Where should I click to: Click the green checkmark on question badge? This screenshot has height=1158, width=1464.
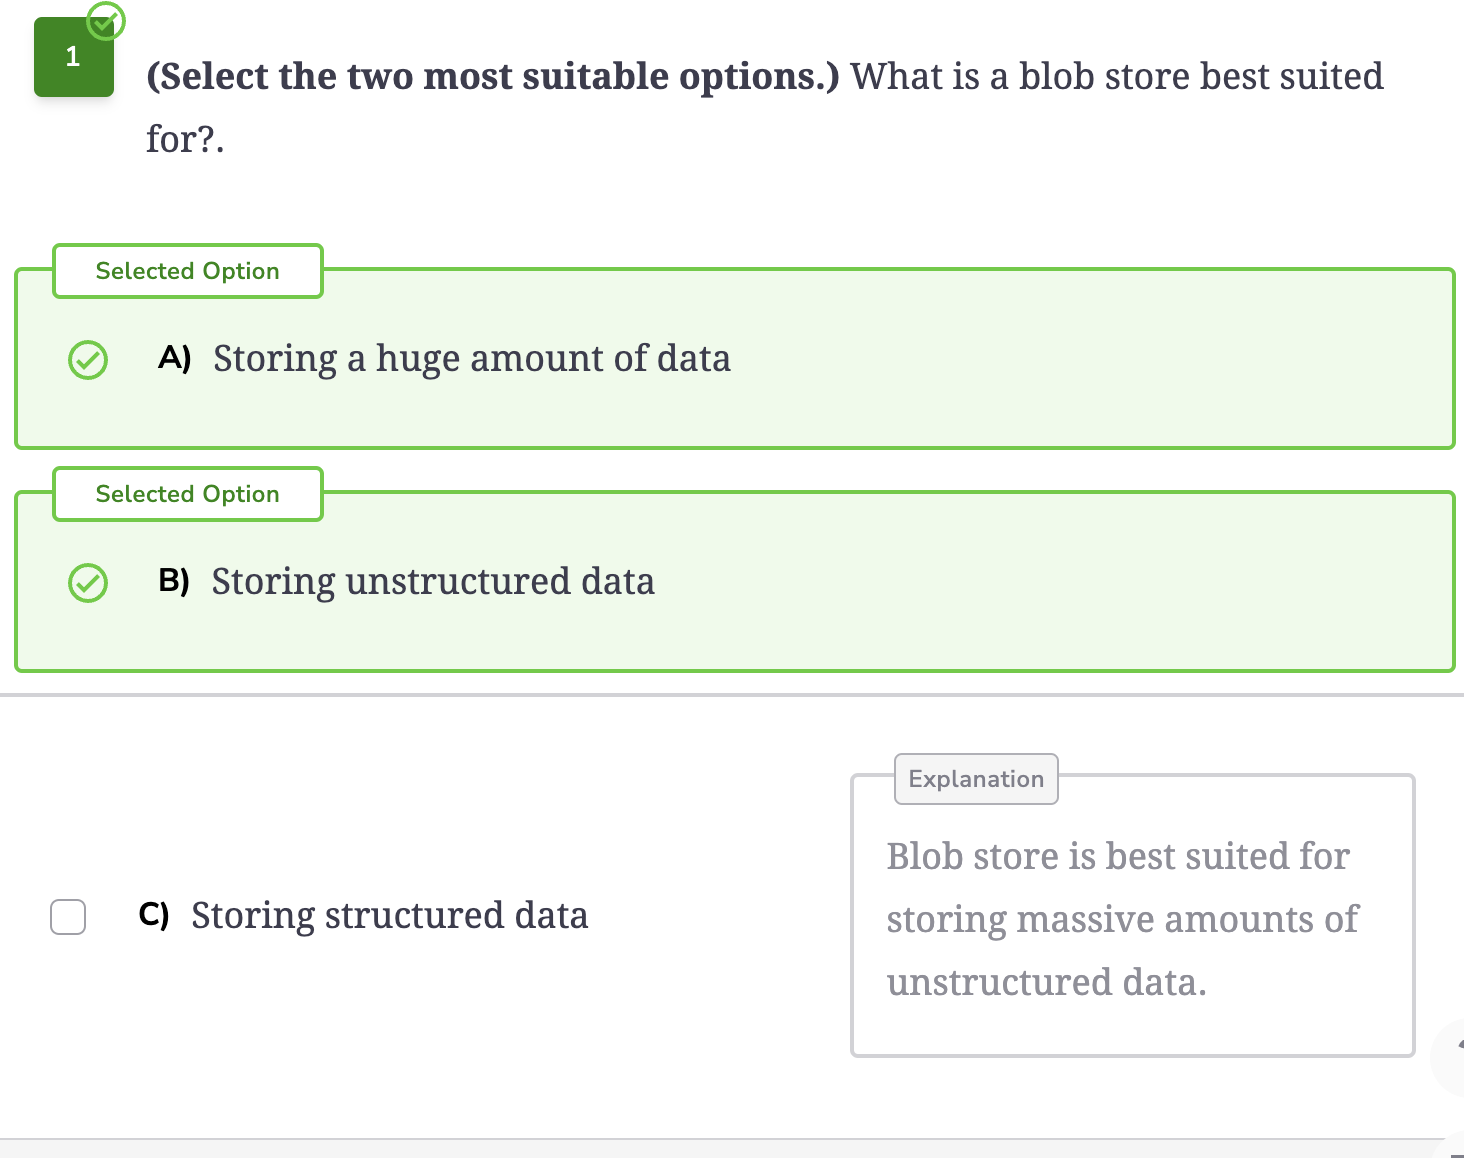tap(105, 20)
